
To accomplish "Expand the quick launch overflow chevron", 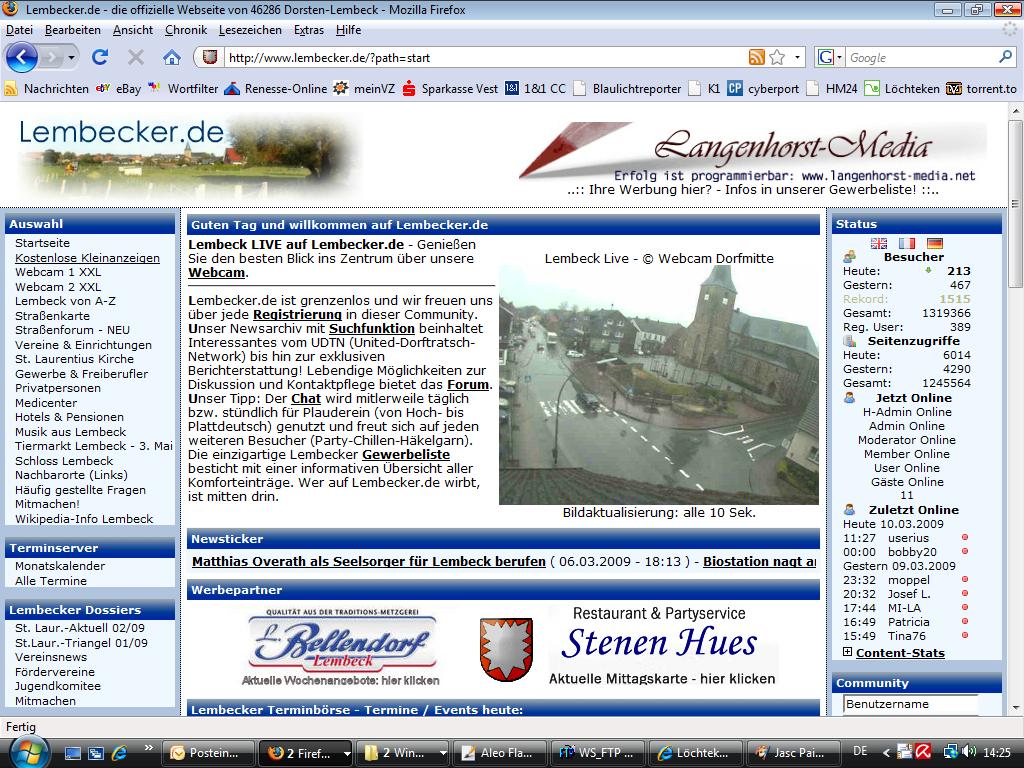I will (x=149, y=748).
